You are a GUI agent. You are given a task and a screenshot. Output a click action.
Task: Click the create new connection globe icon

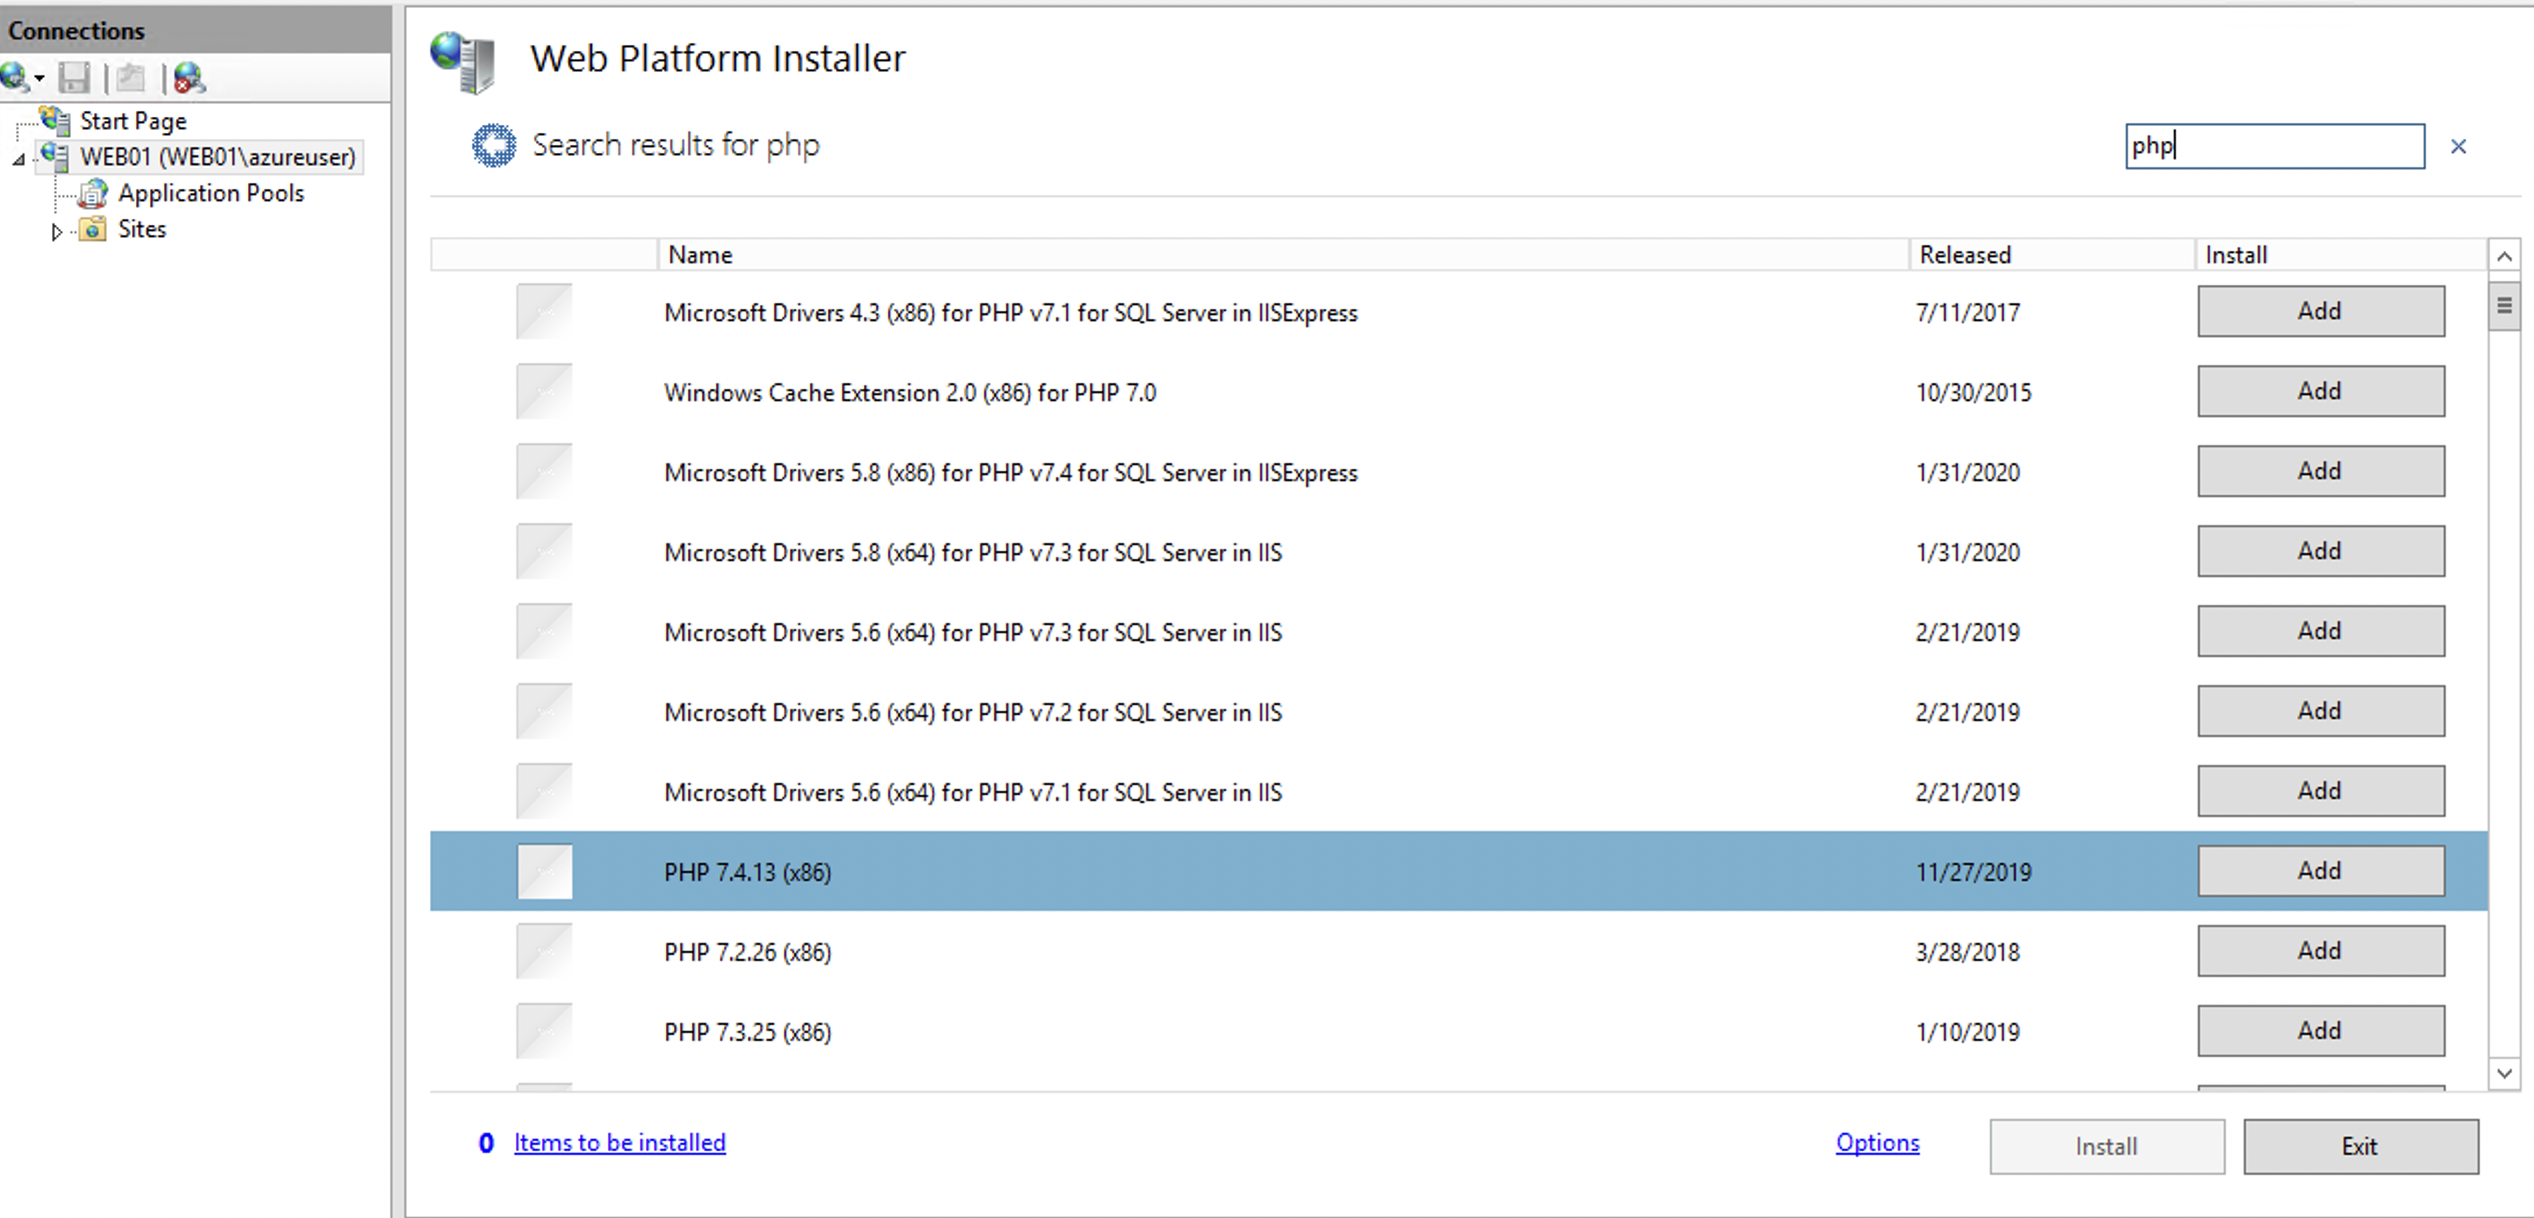(14, 77)
